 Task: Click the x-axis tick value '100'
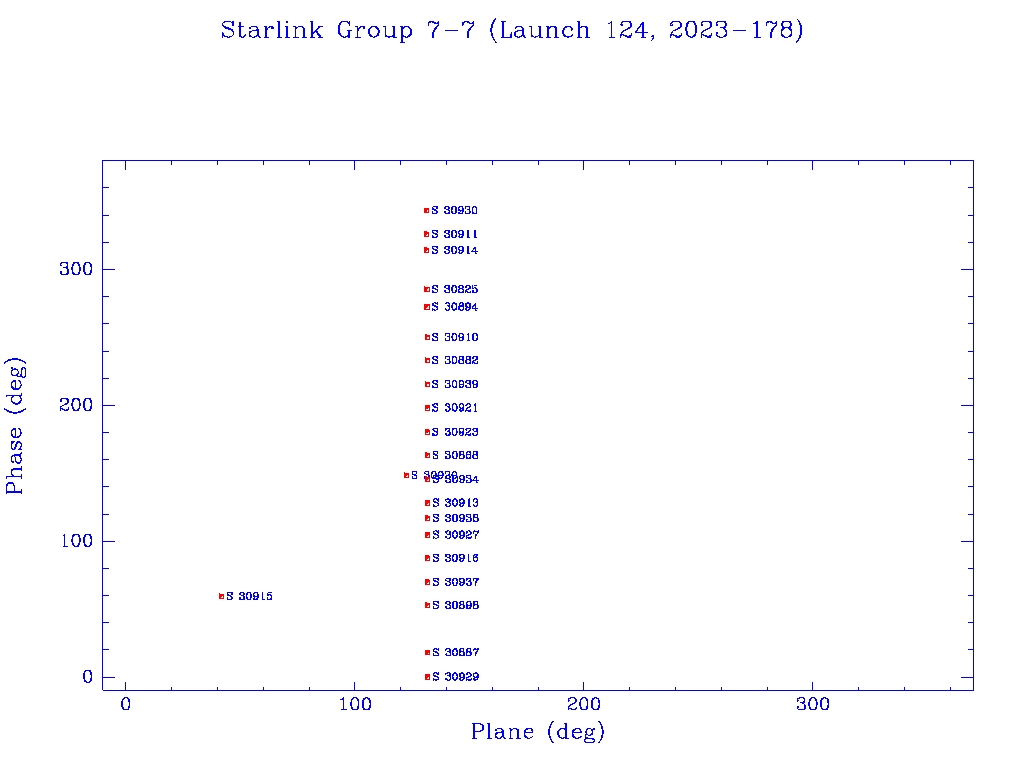tap(355, 704)
